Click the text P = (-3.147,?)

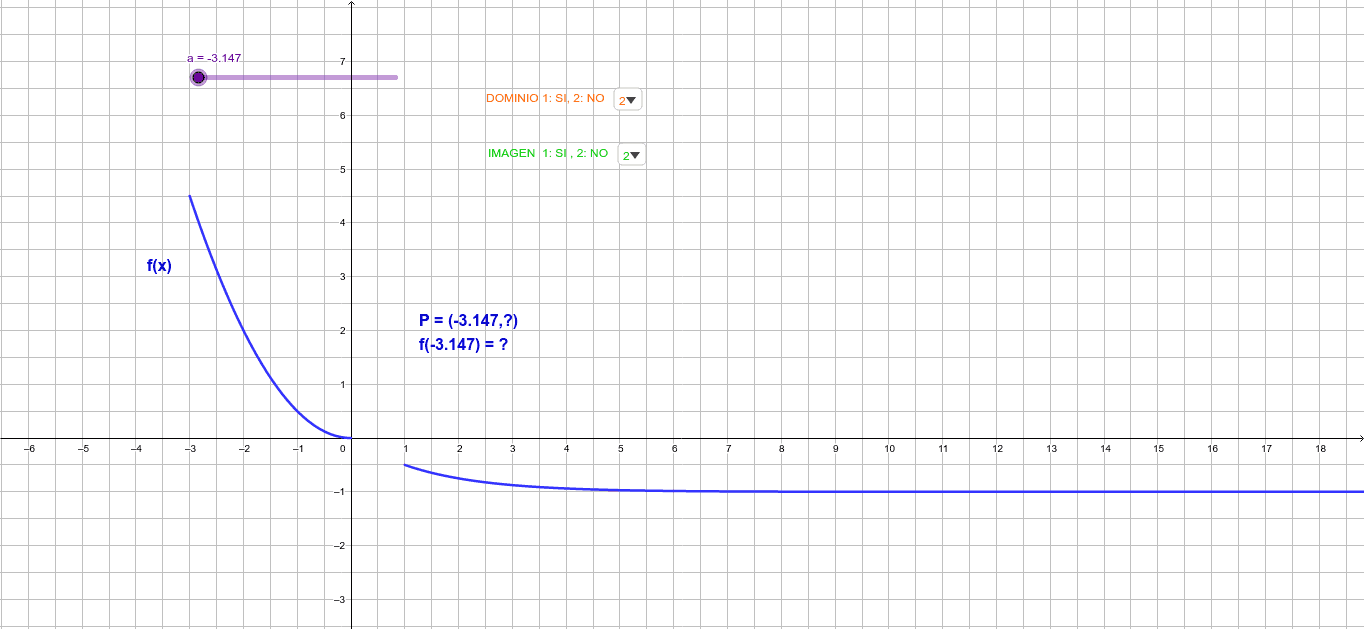point(468,320)
